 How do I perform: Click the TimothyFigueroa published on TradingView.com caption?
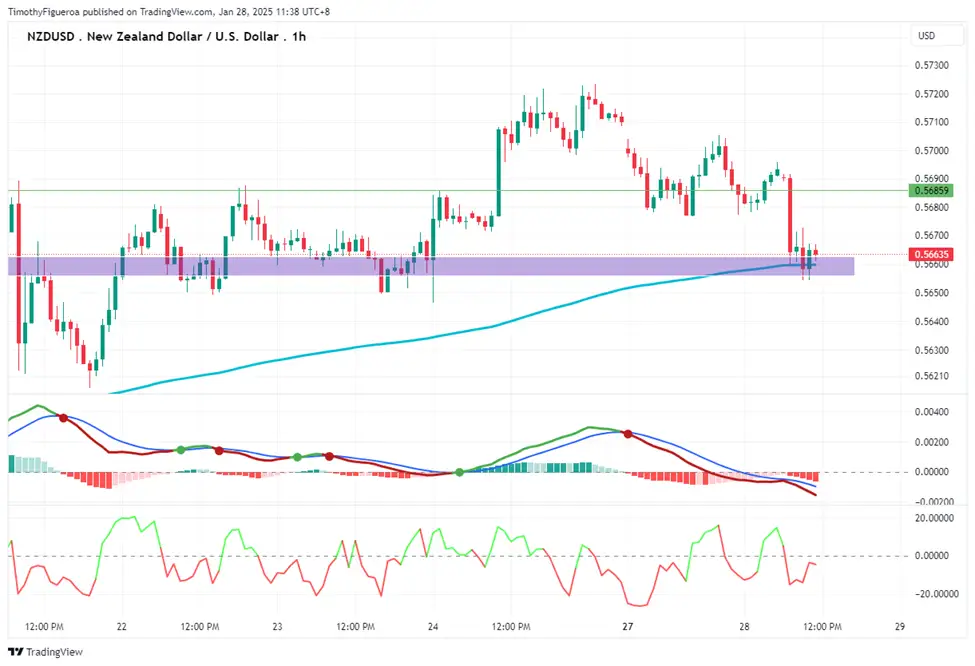(169, 12)
